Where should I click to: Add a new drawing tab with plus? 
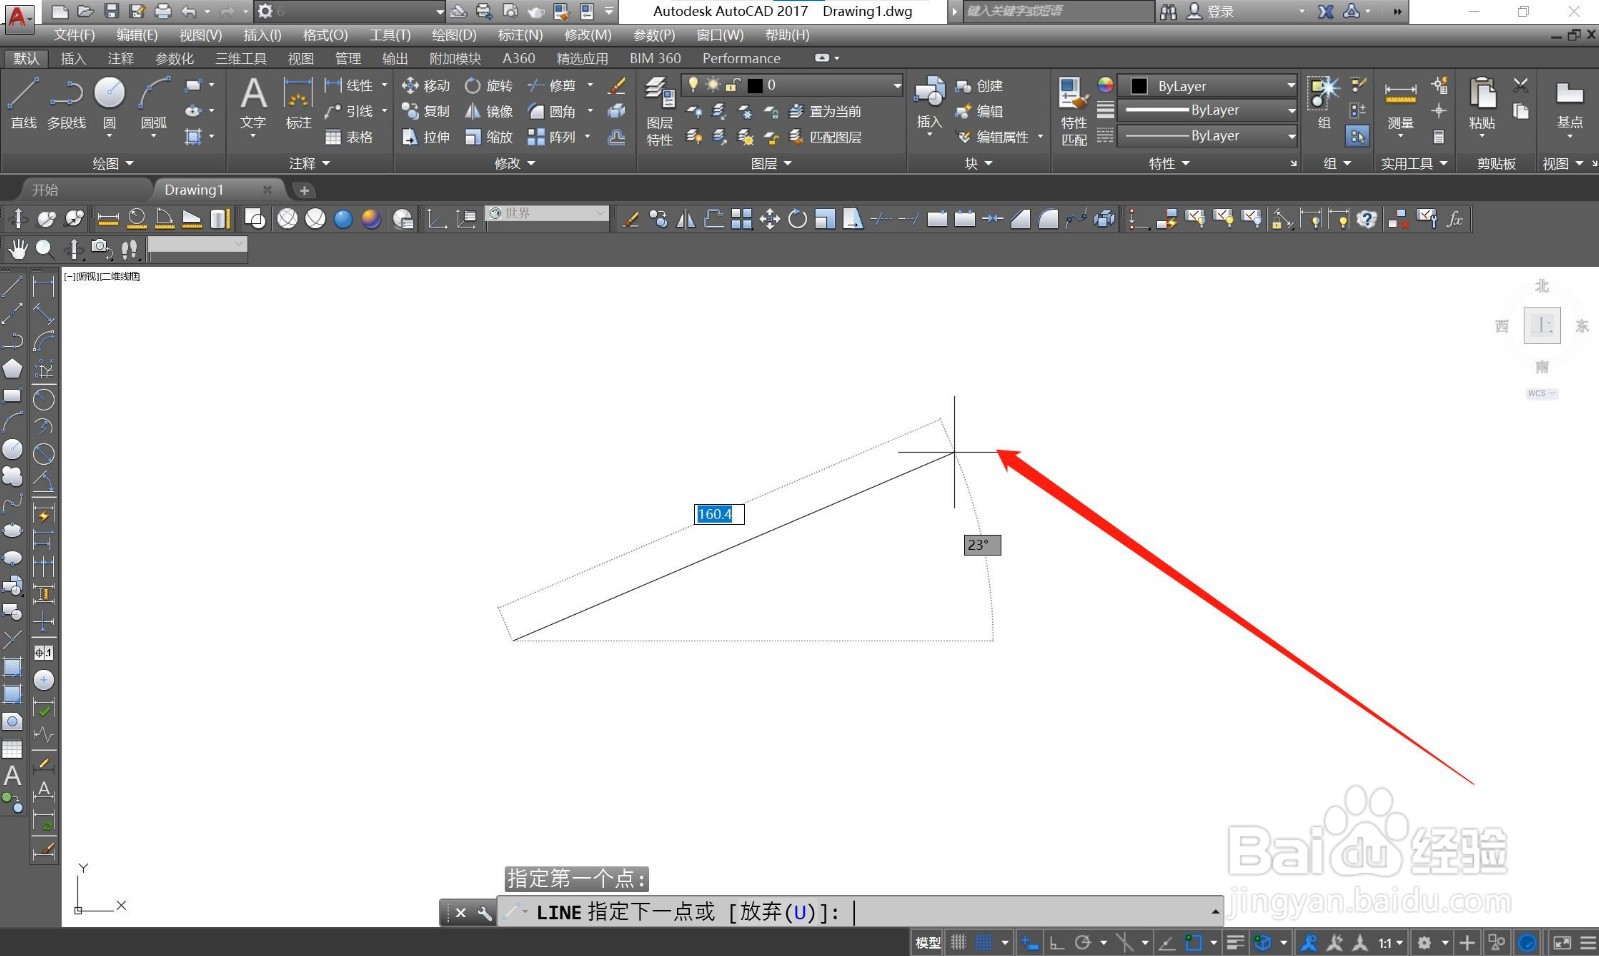pos(304,189)
